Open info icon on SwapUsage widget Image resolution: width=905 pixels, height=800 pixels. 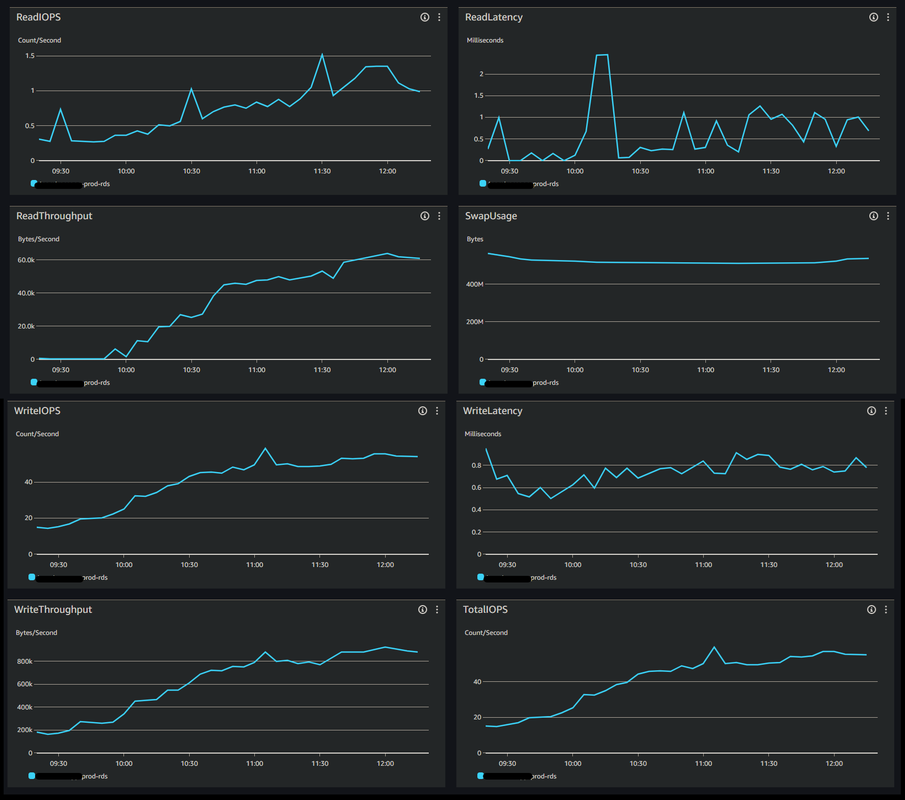(874, 216)
